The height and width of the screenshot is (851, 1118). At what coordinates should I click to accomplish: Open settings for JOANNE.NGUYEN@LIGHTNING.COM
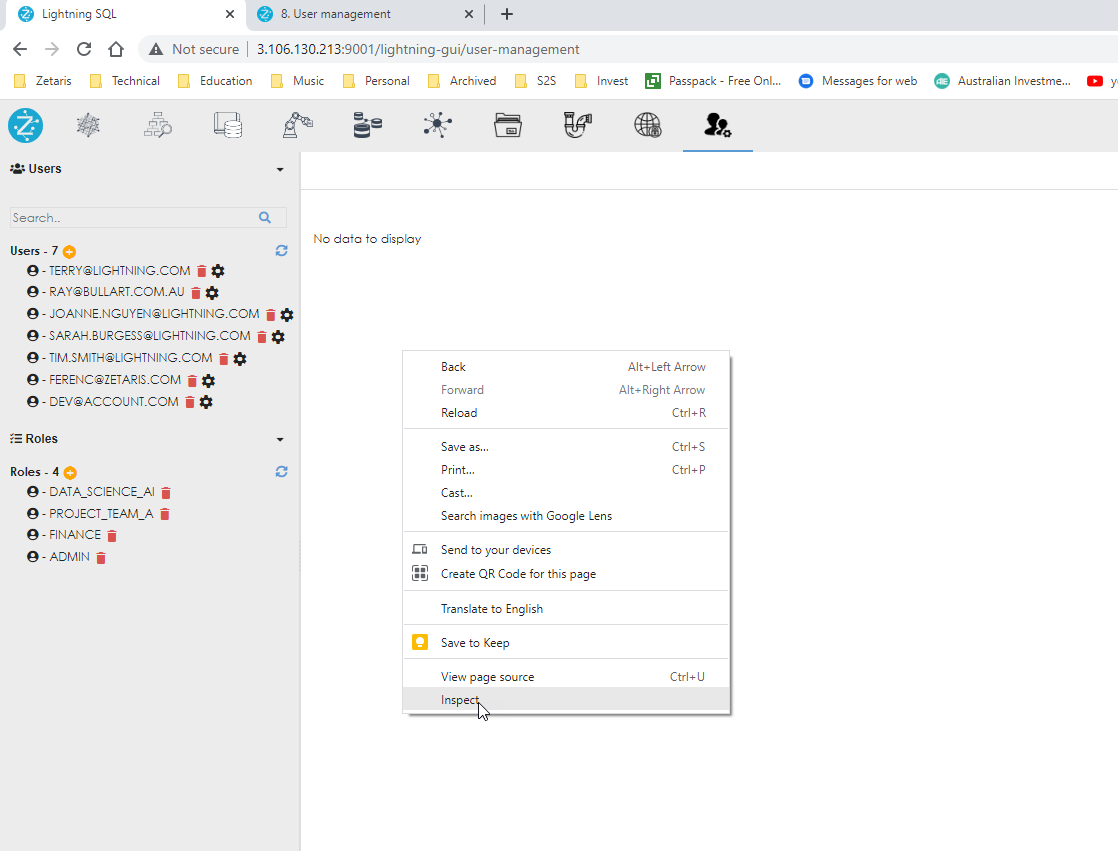click(287, 314)
